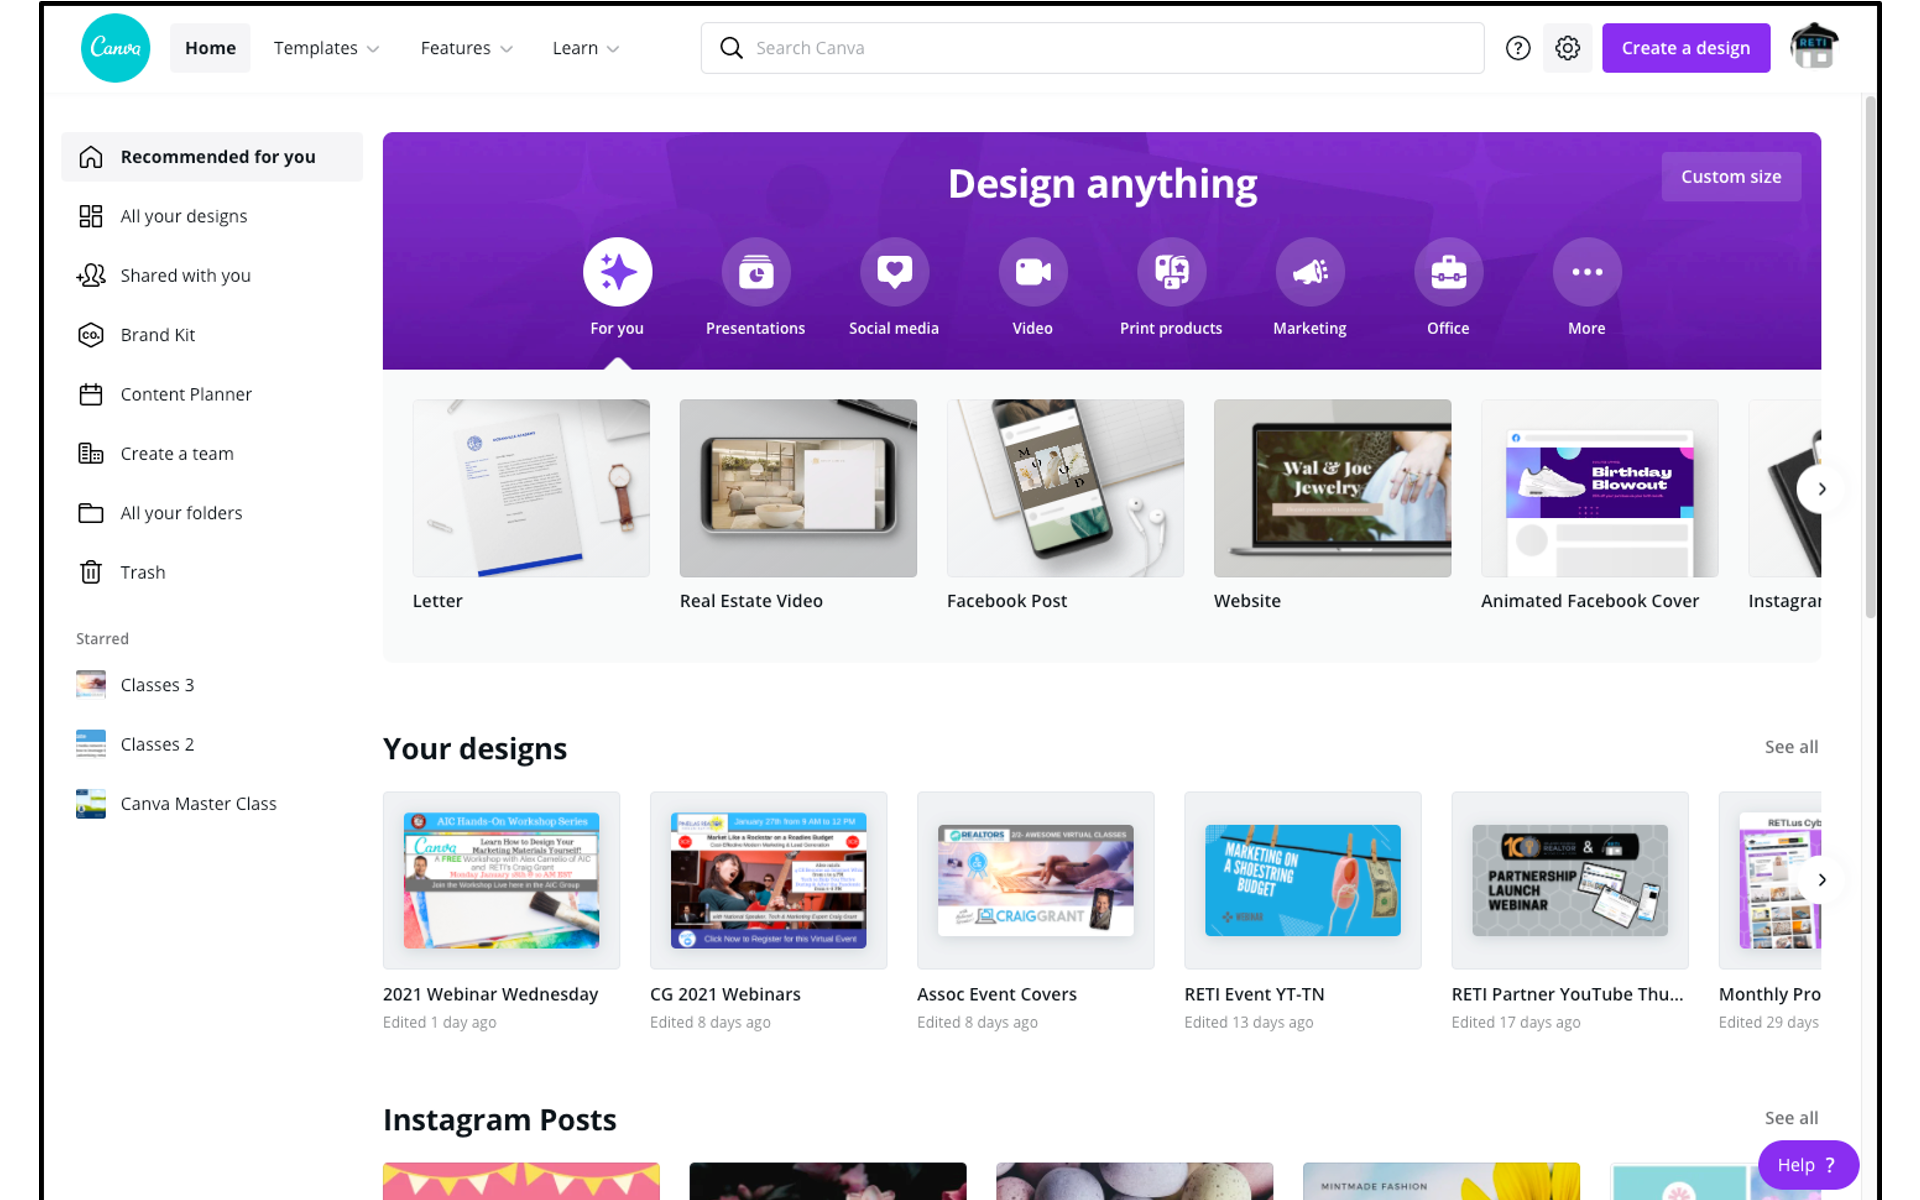
Task: Open the Marketing design category
Action: (1309, 271)
